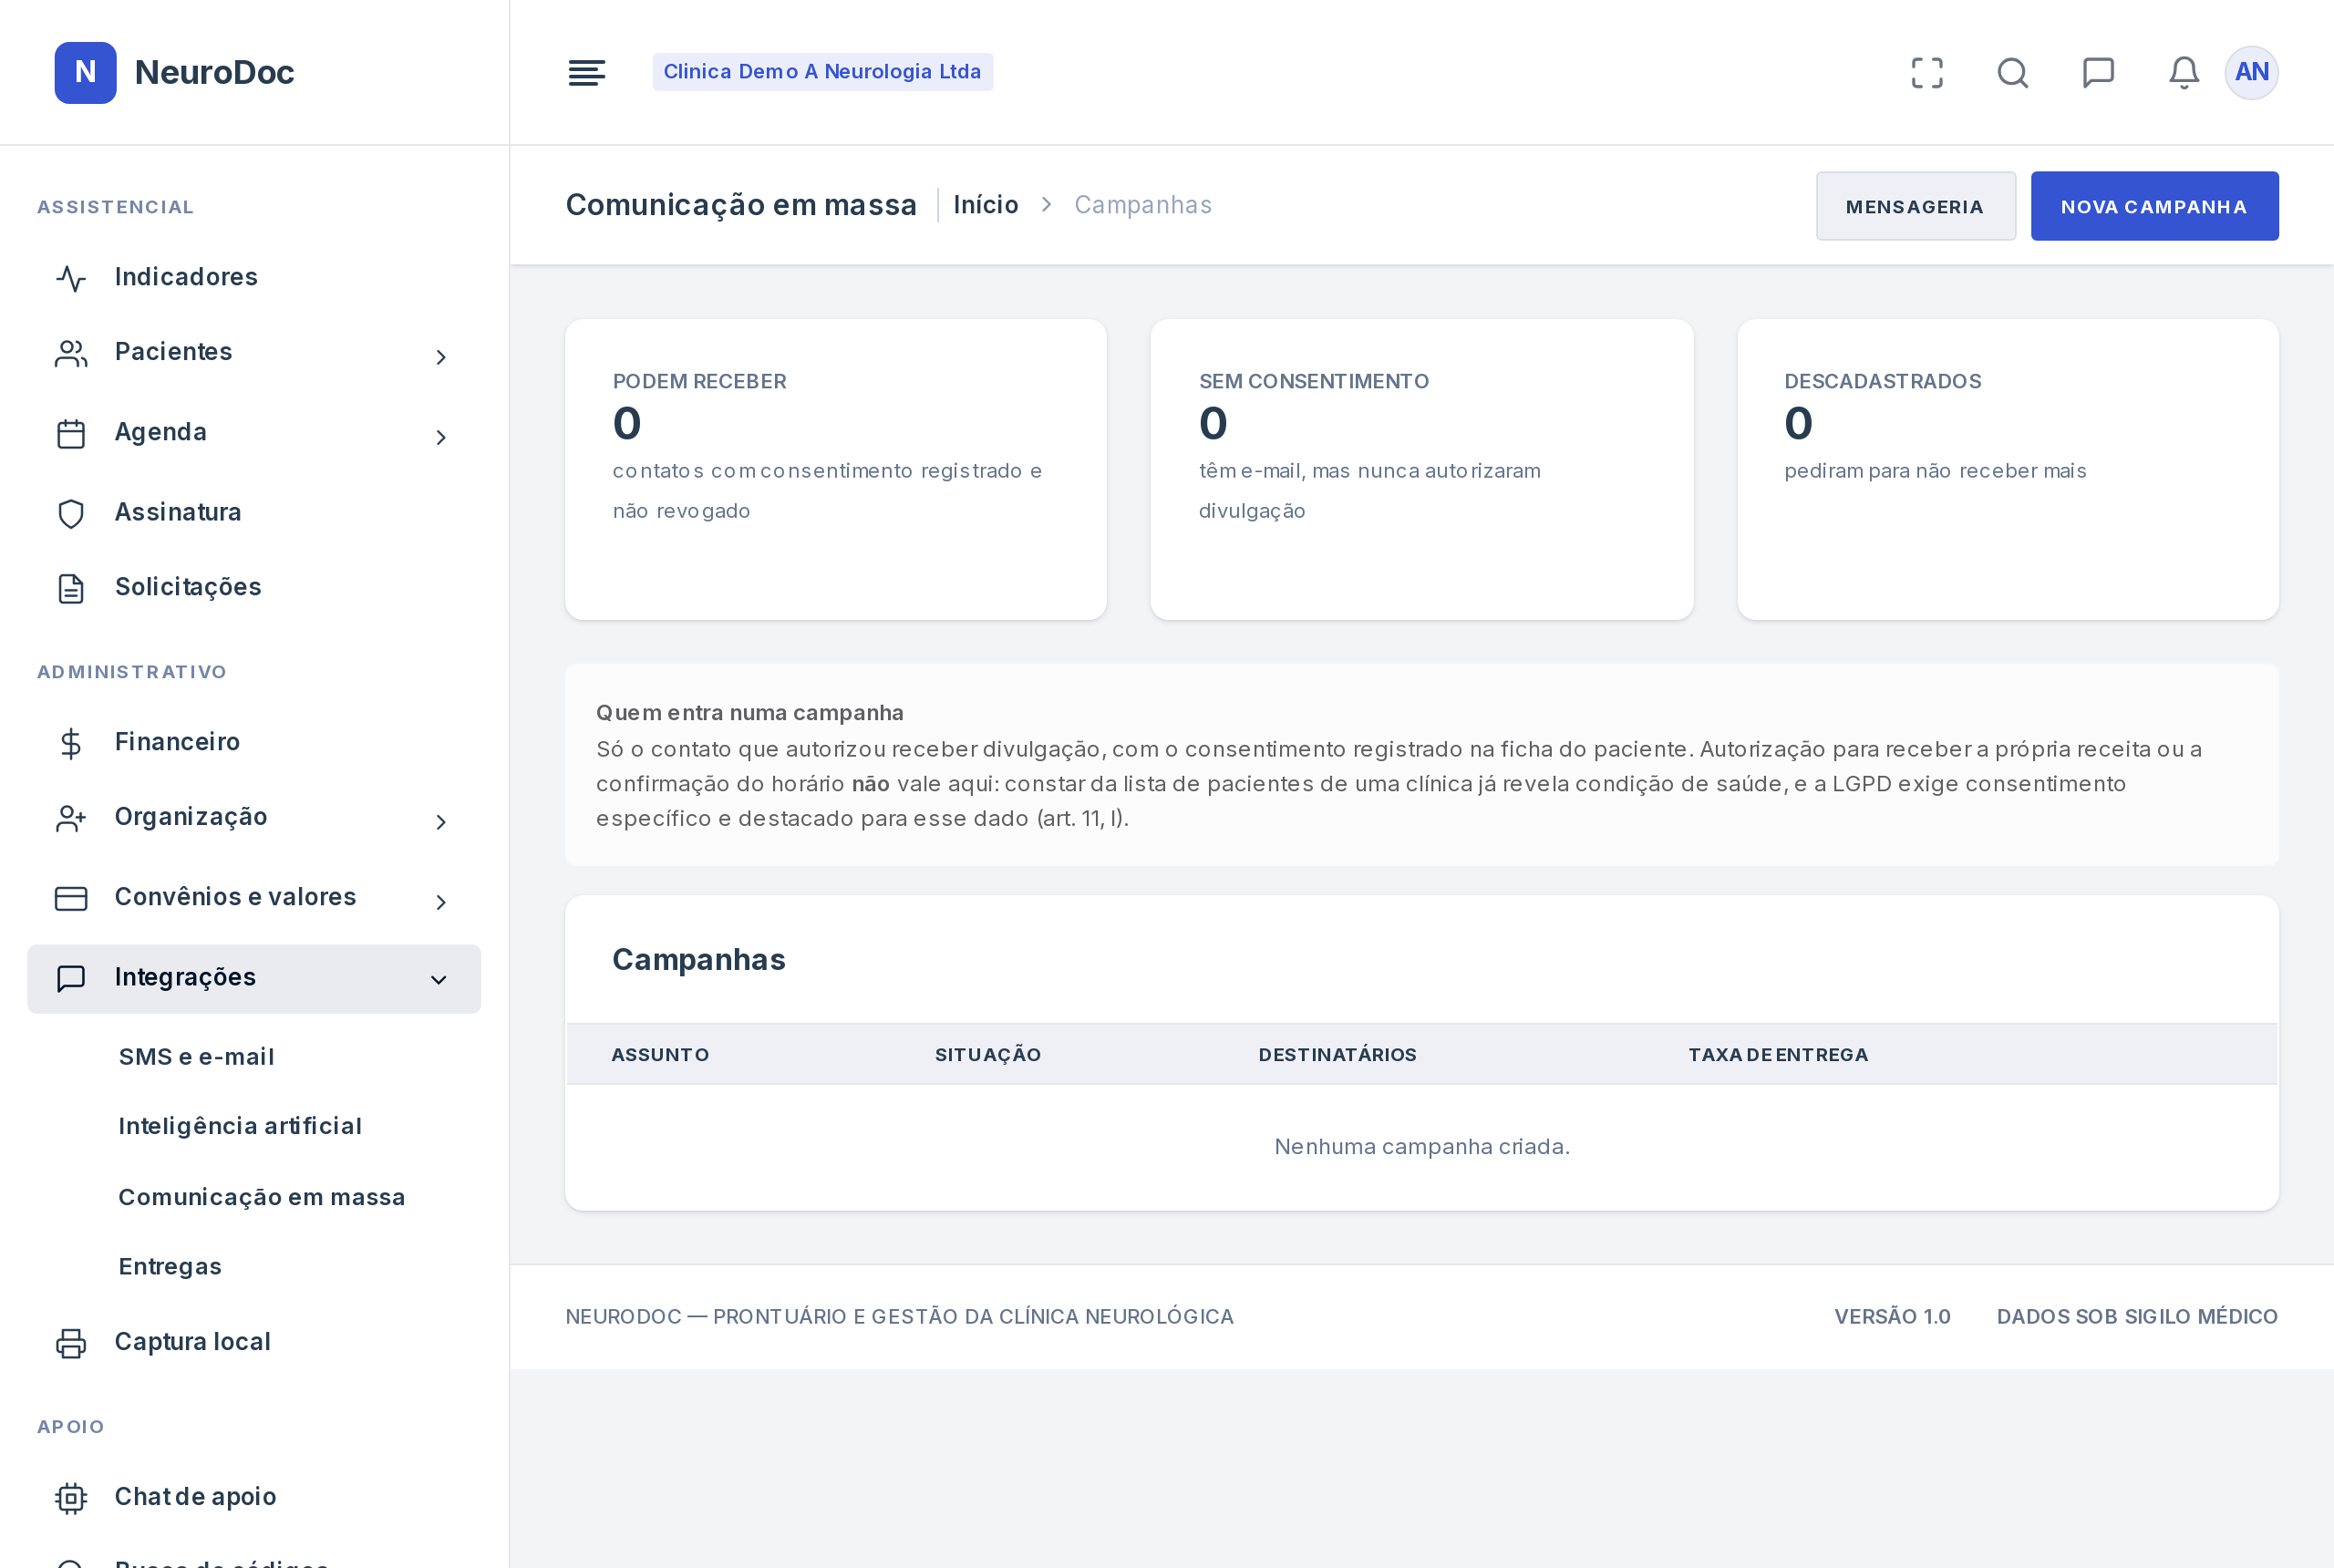
Task: Open the notifications bell icon
Action: pyautogui.click(x=2183, y=72)
